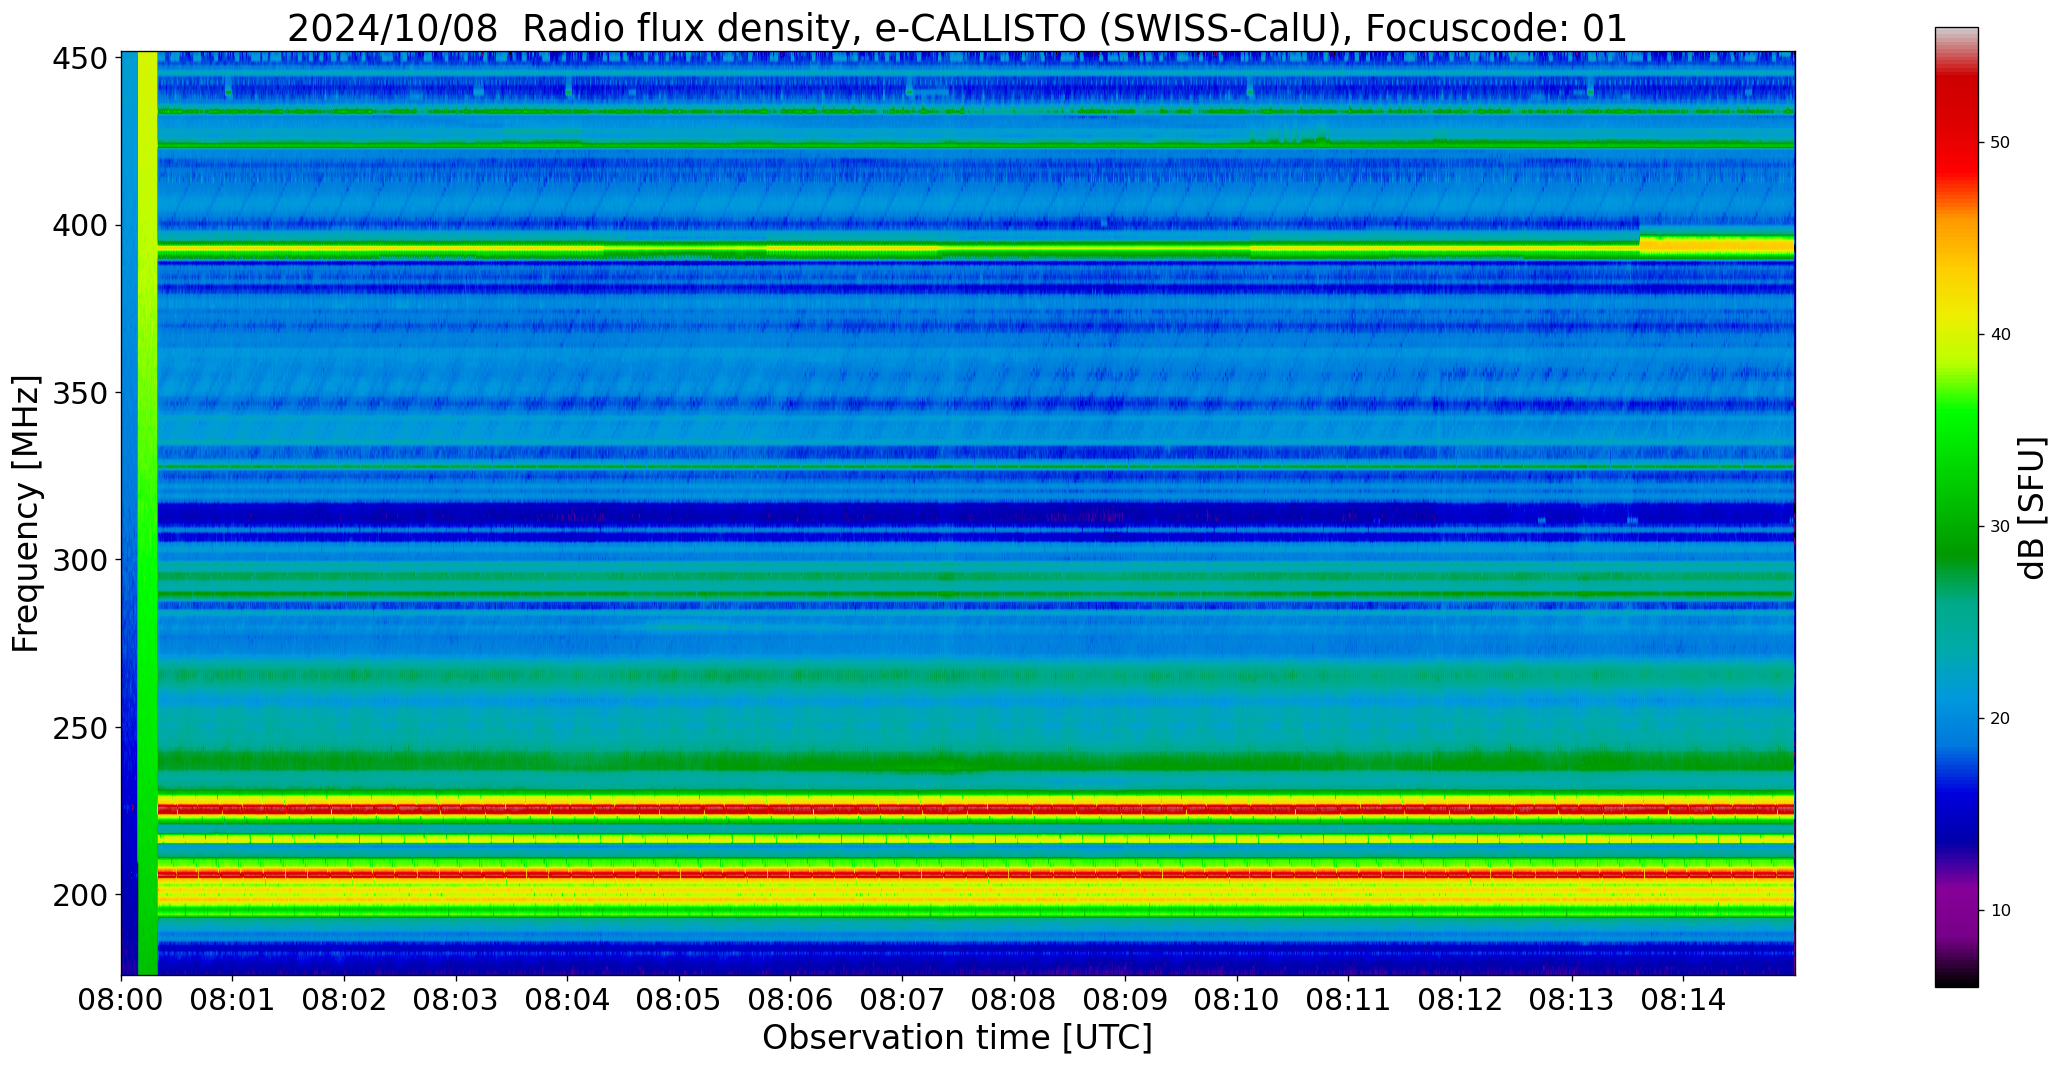2062x1067 pixels.
Task: Click the 08:14 time tick label
Action: pos(1683,998)
